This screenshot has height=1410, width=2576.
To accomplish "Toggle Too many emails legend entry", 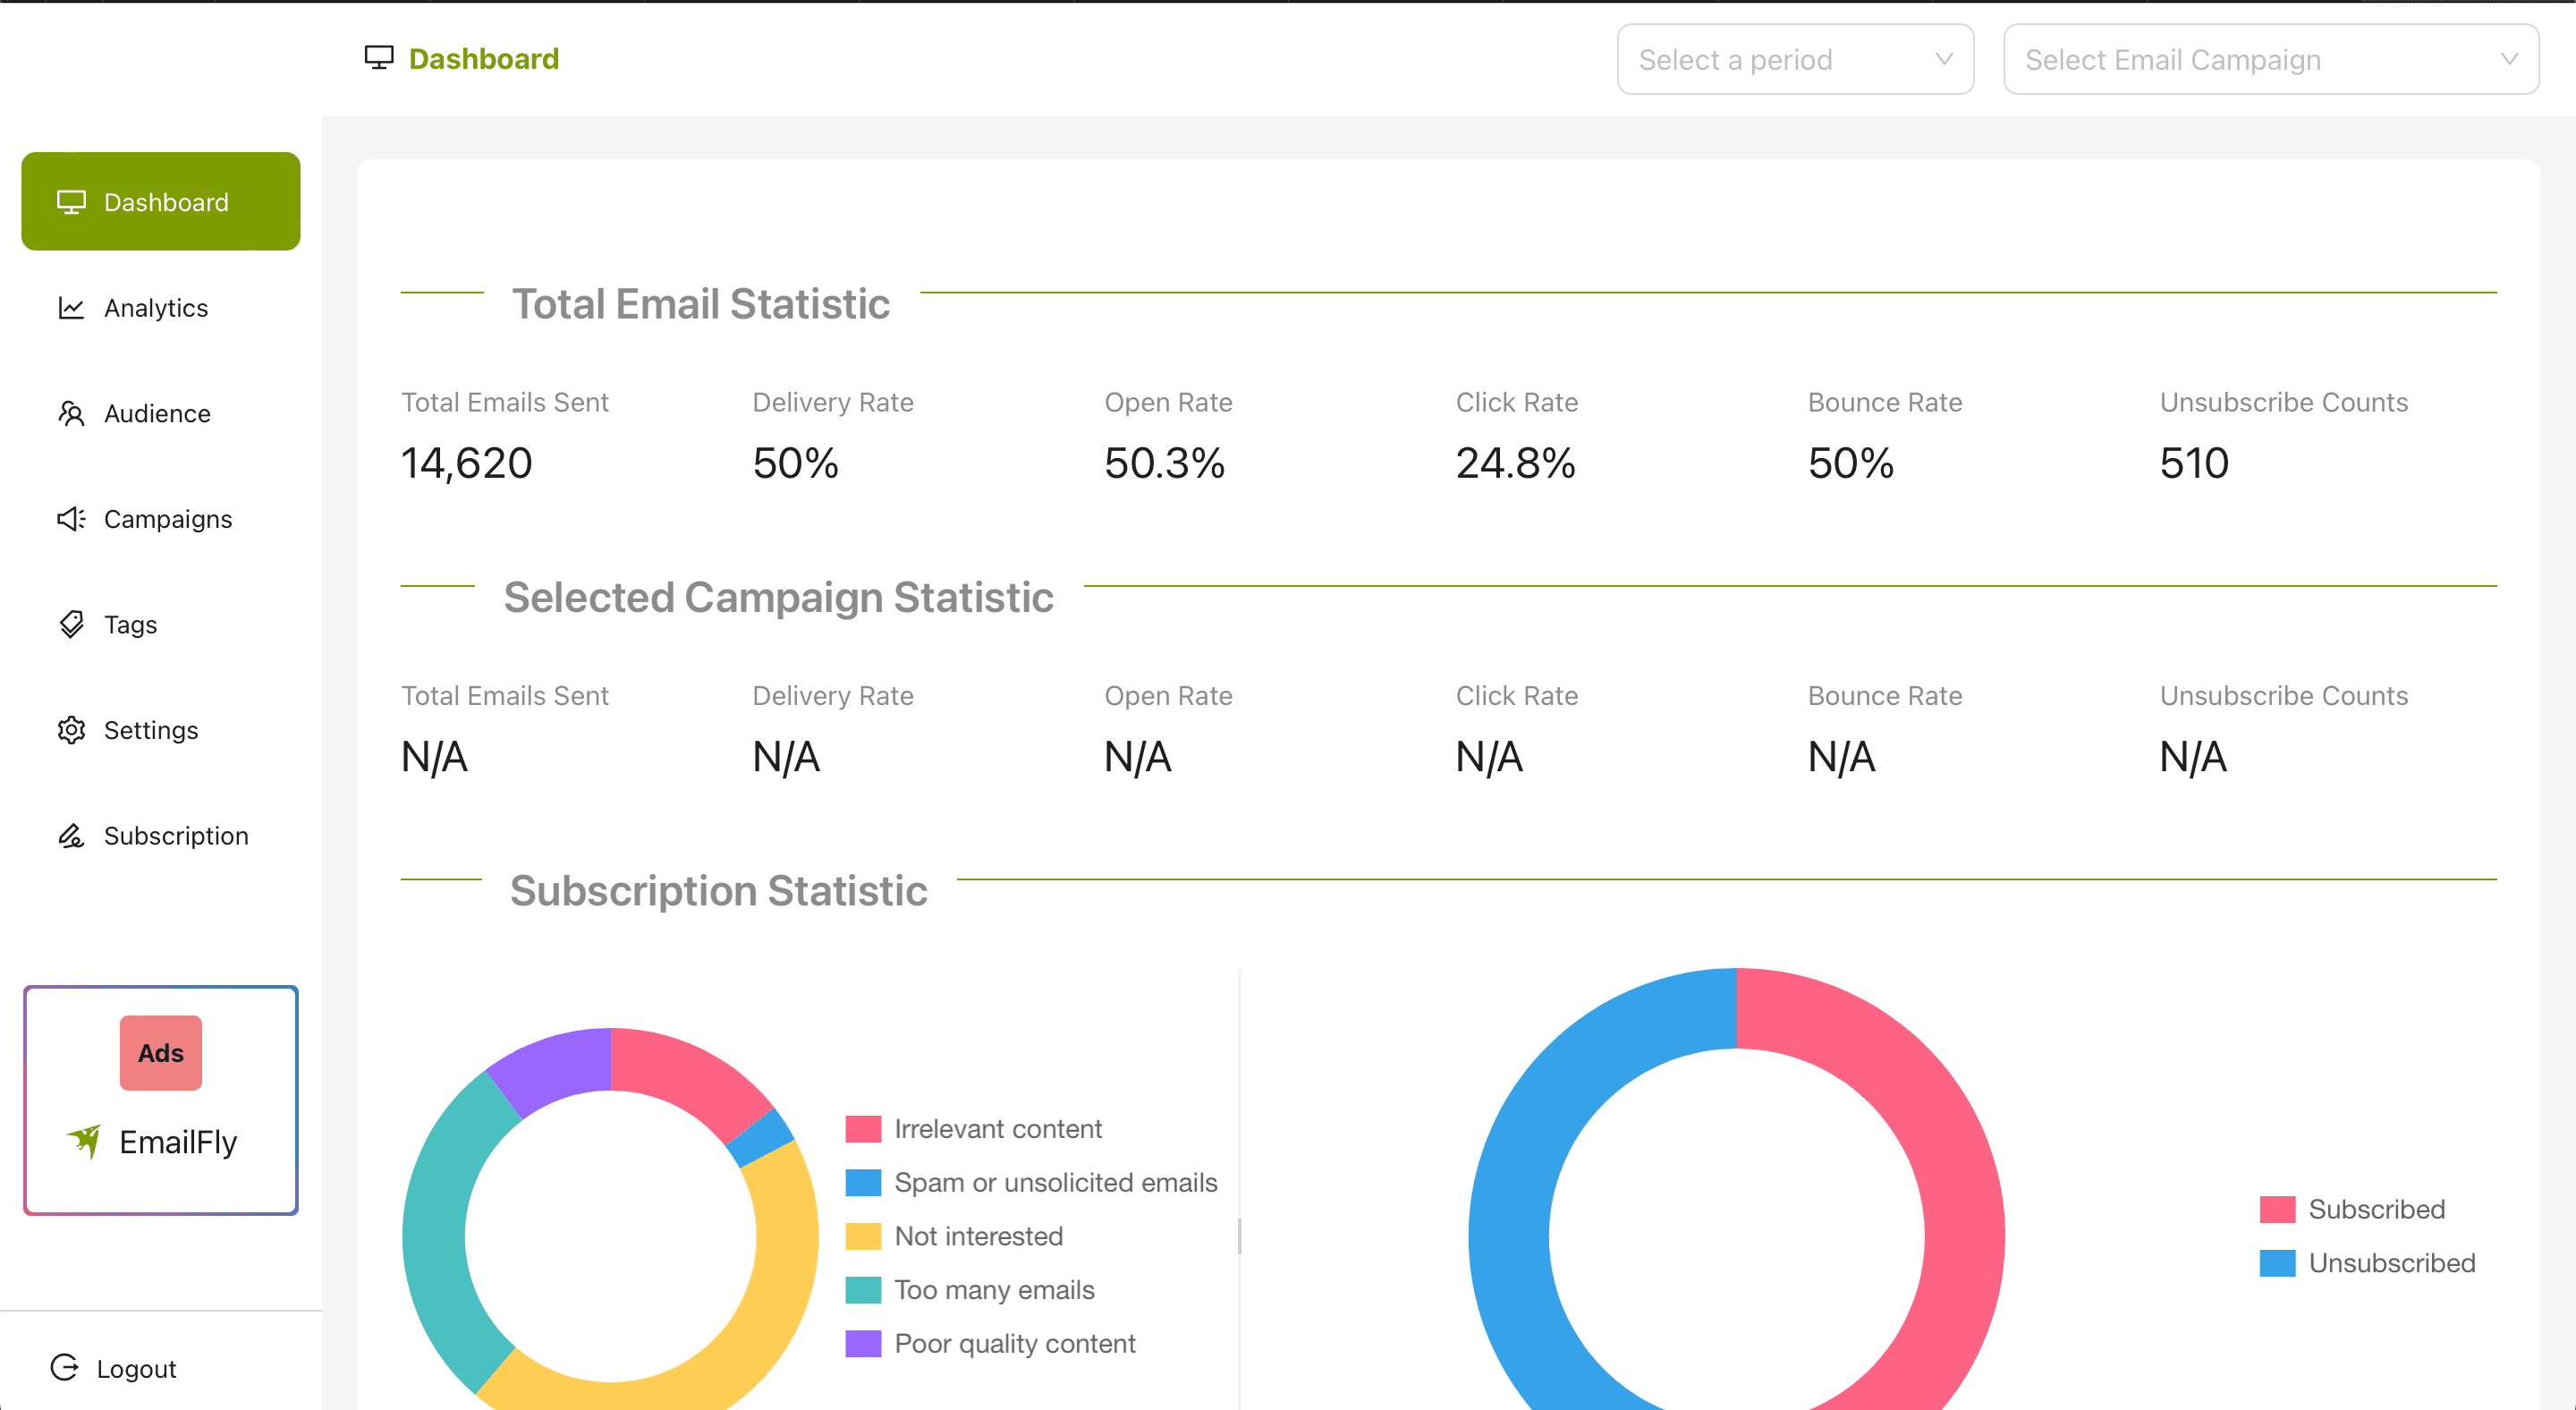I will [x=993, y=1290].
